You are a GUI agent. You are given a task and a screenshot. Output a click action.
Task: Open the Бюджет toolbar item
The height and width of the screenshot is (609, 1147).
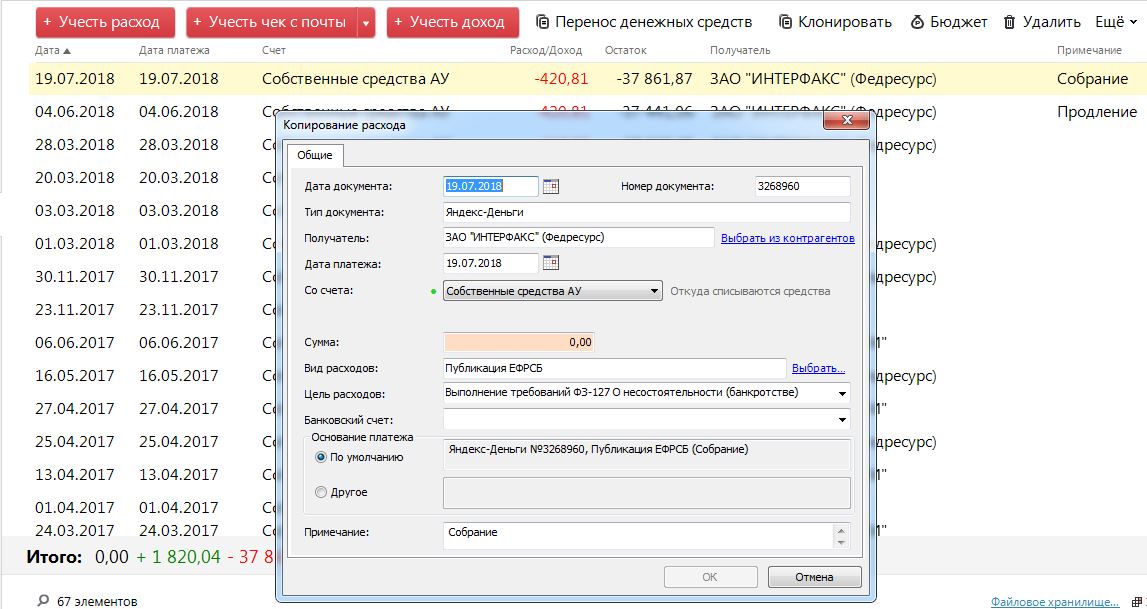pyautogui.click(x=918, y=22)
